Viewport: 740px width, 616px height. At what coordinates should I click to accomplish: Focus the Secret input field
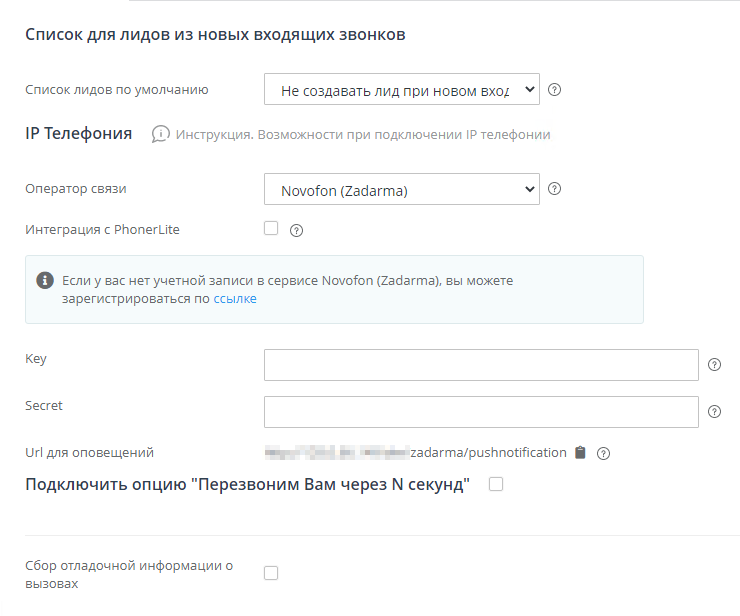pos(481,412)
